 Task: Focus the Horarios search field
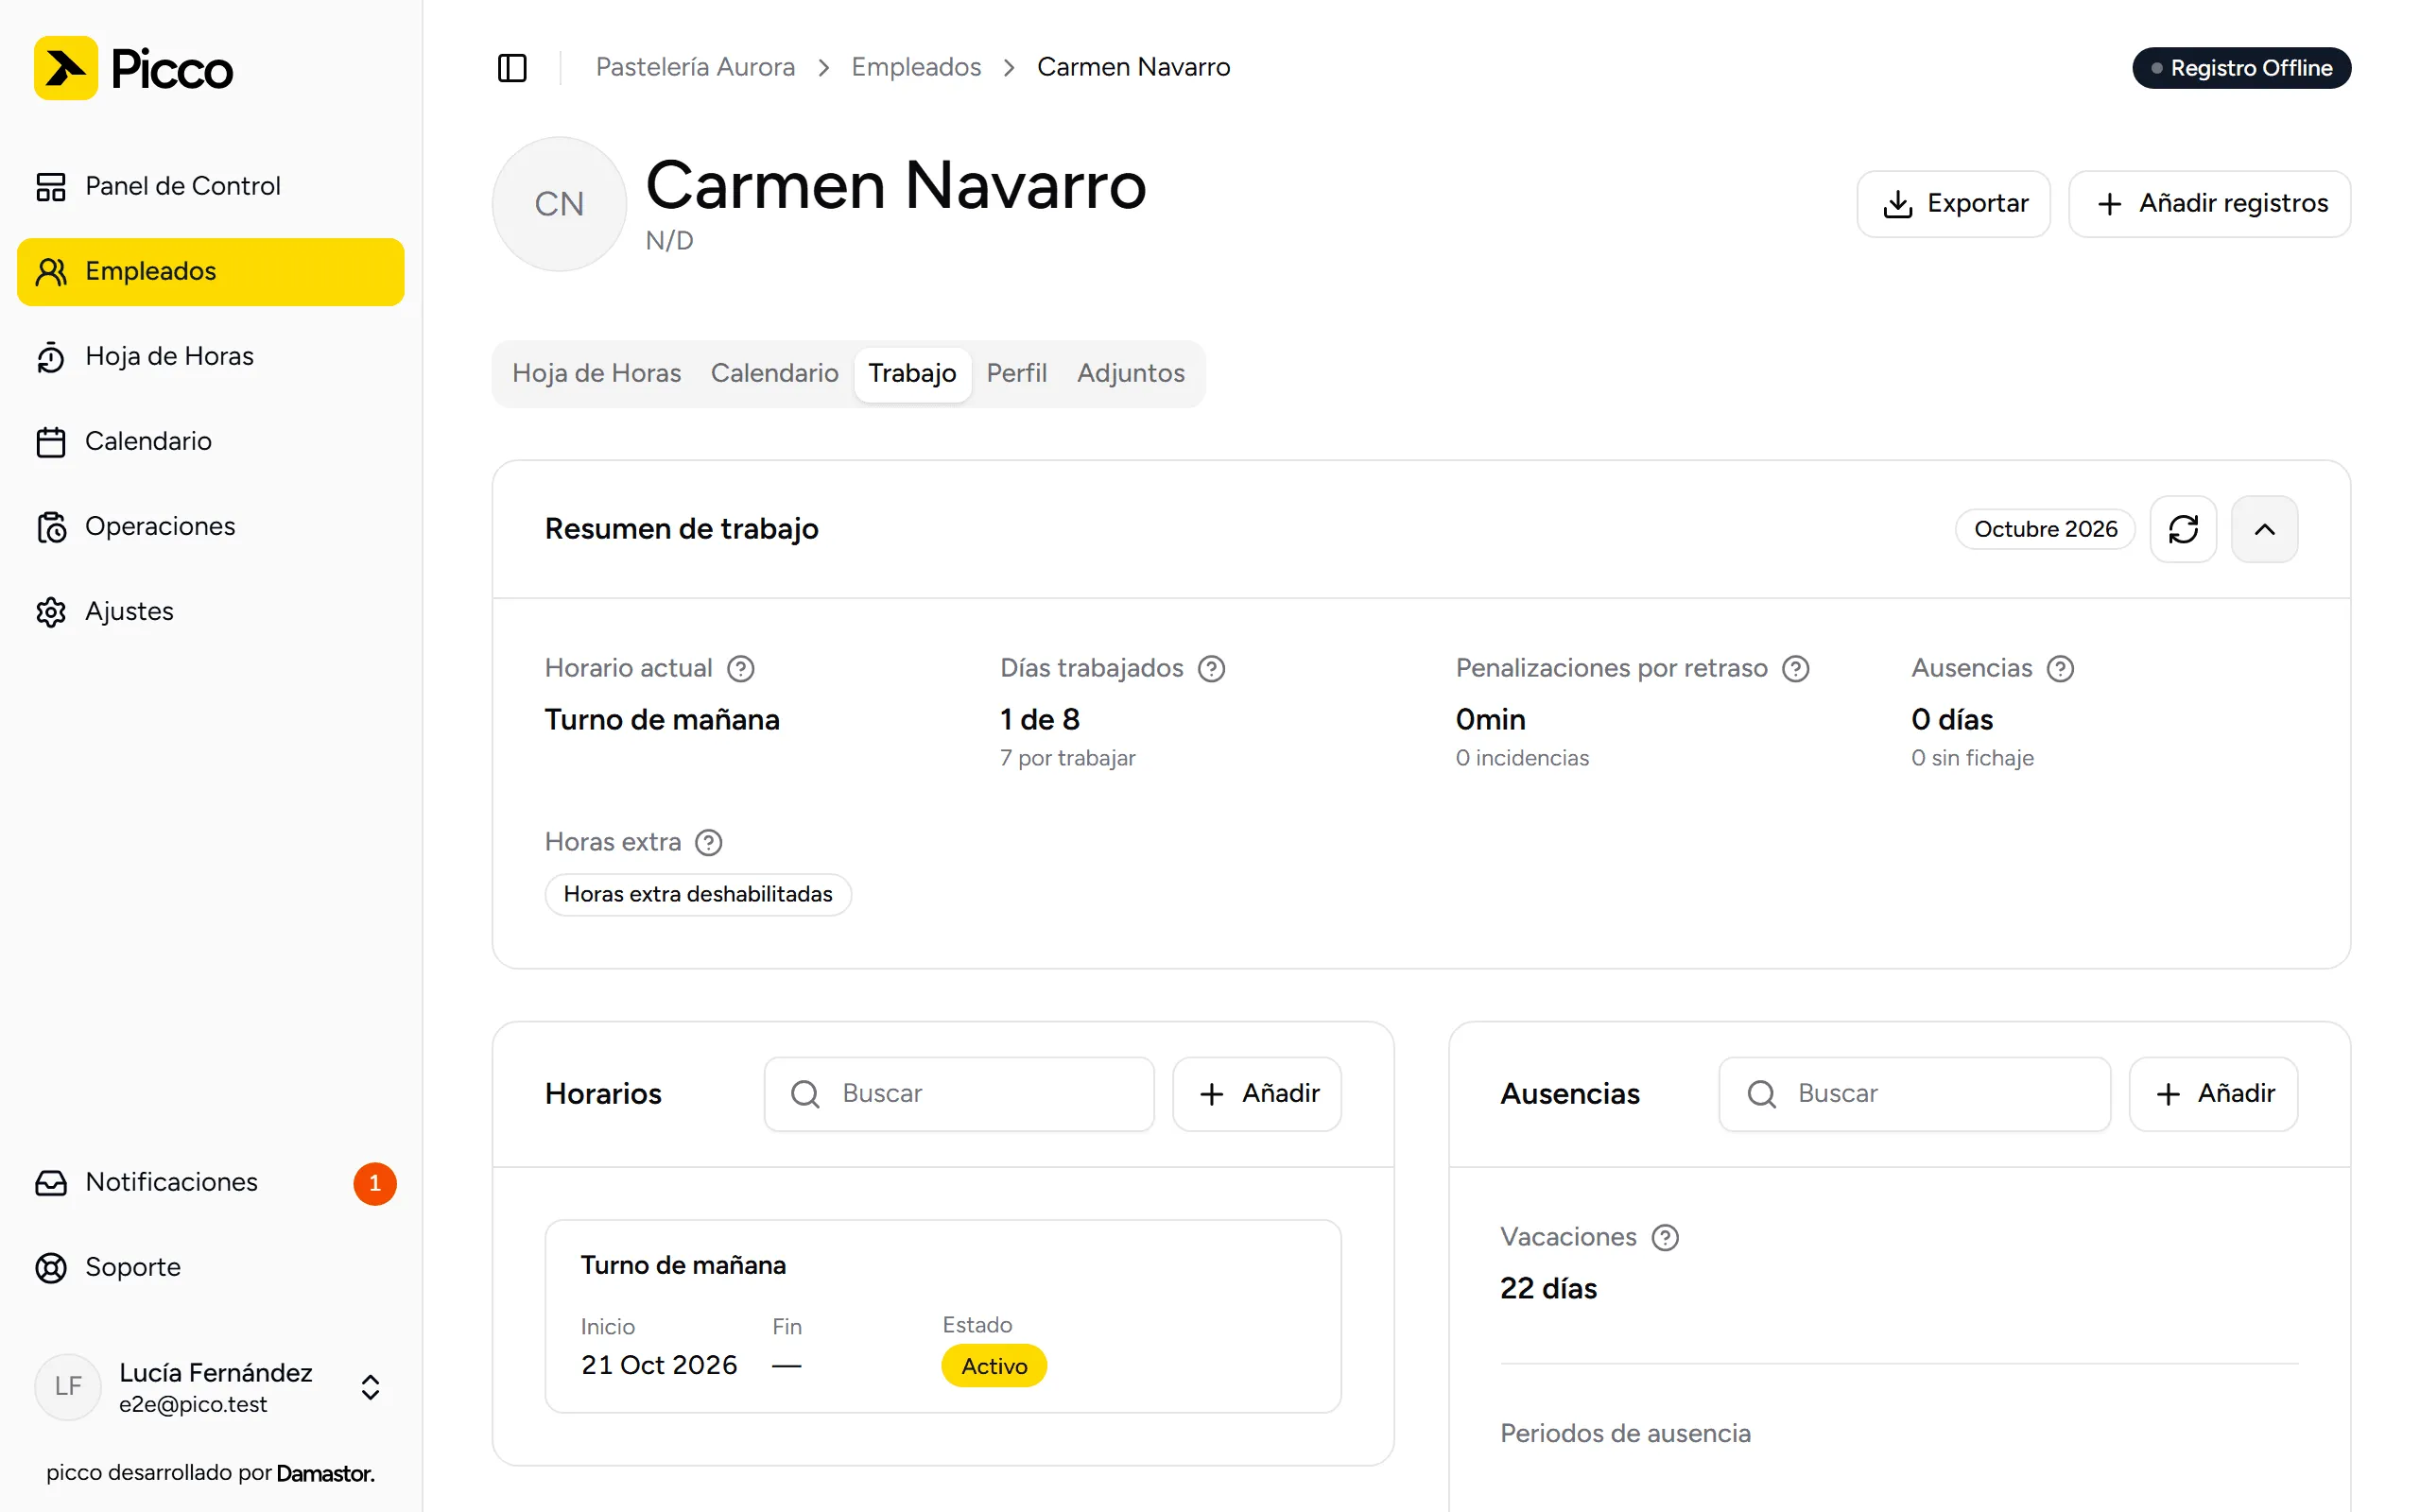click(959, 1094)
